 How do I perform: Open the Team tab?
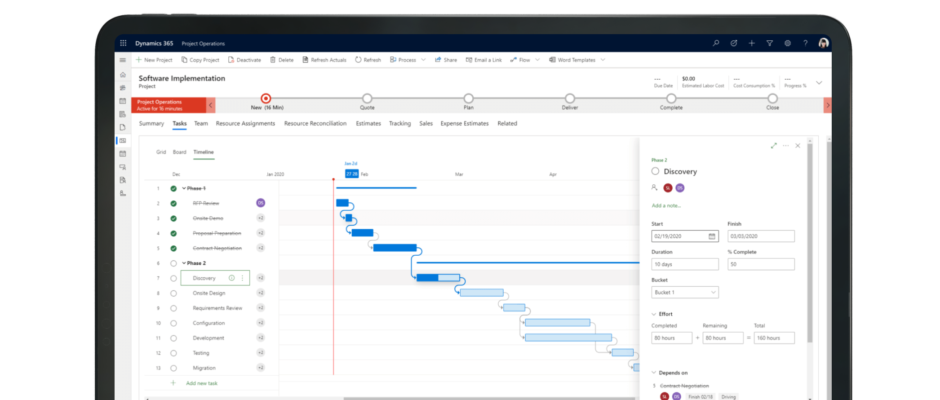(x=201, y=124)
